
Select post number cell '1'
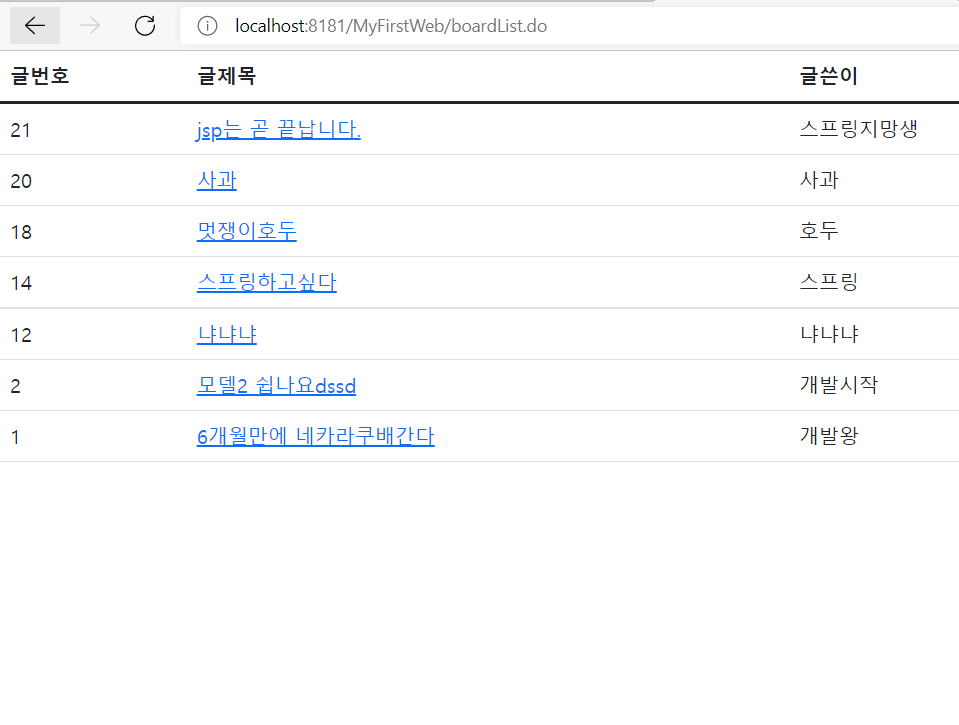15,437
